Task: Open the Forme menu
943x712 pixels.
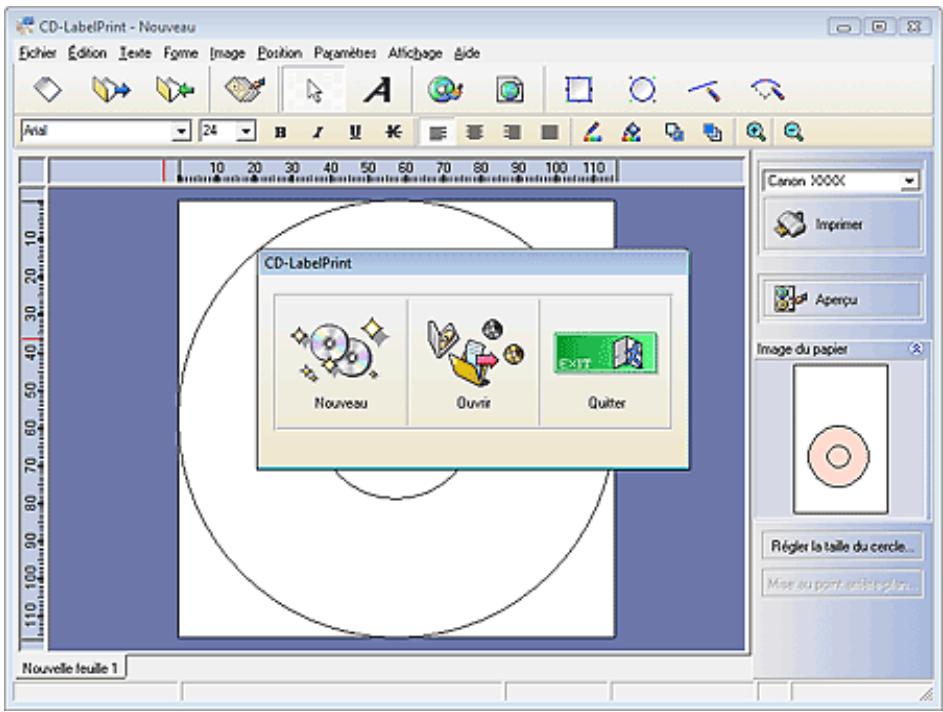Action: tap(180, 53)
